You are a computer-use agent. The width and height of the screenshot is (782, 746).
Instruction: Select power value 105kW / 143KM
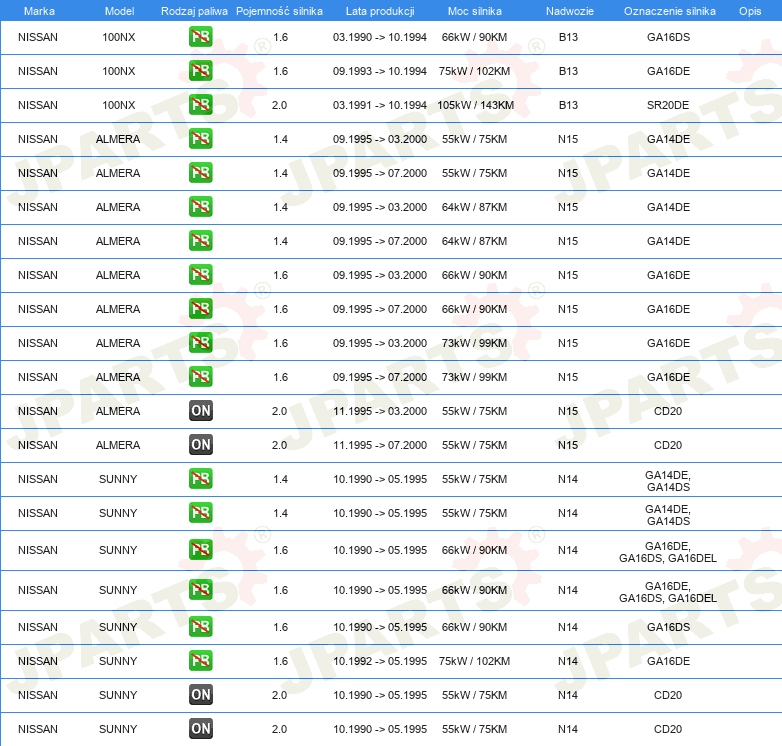[475, 105]
